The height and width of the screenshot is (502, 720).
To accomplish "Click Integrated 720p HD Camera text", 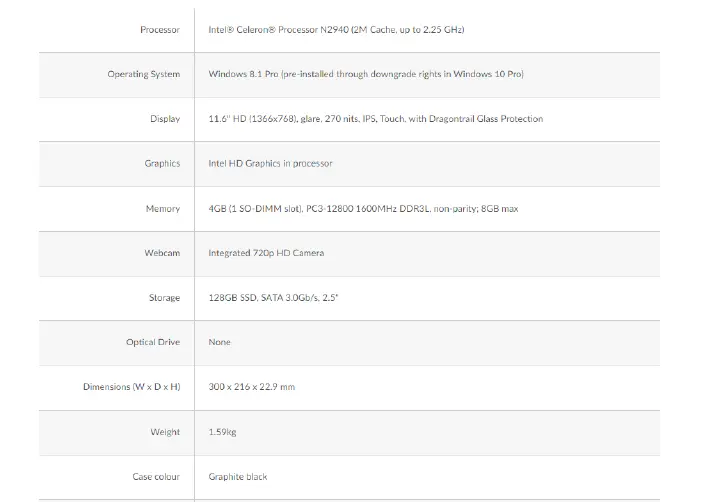I will 266,253.
